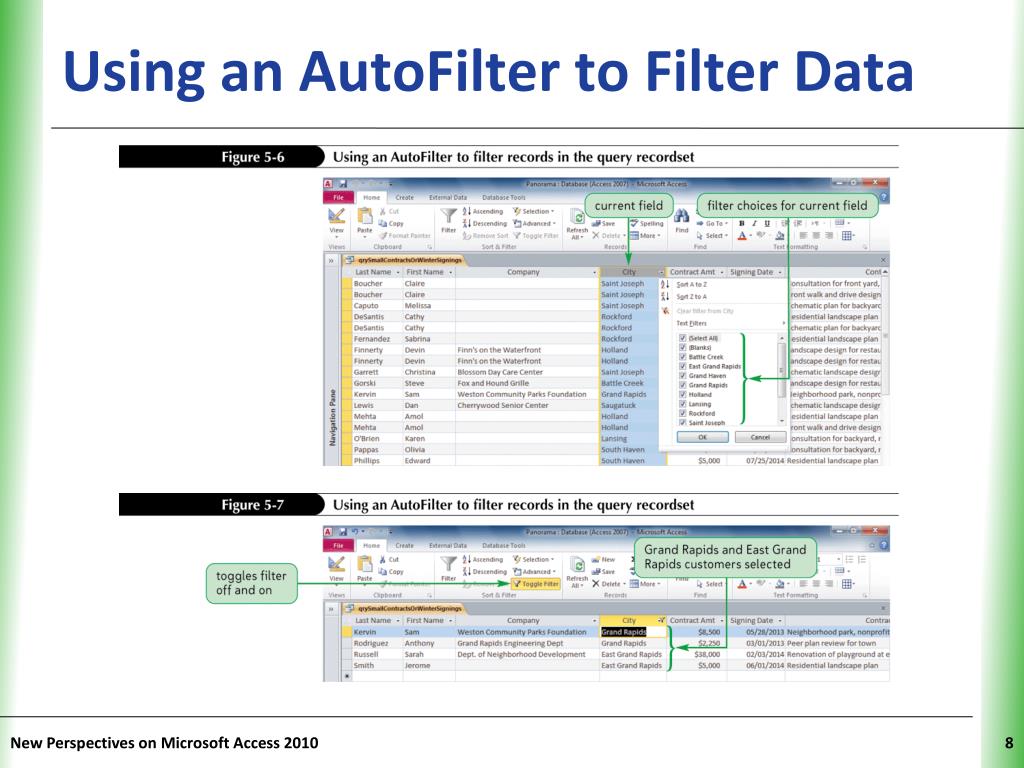
Task: Toggle Lansing checkbox in filter list
Action: 682,404
